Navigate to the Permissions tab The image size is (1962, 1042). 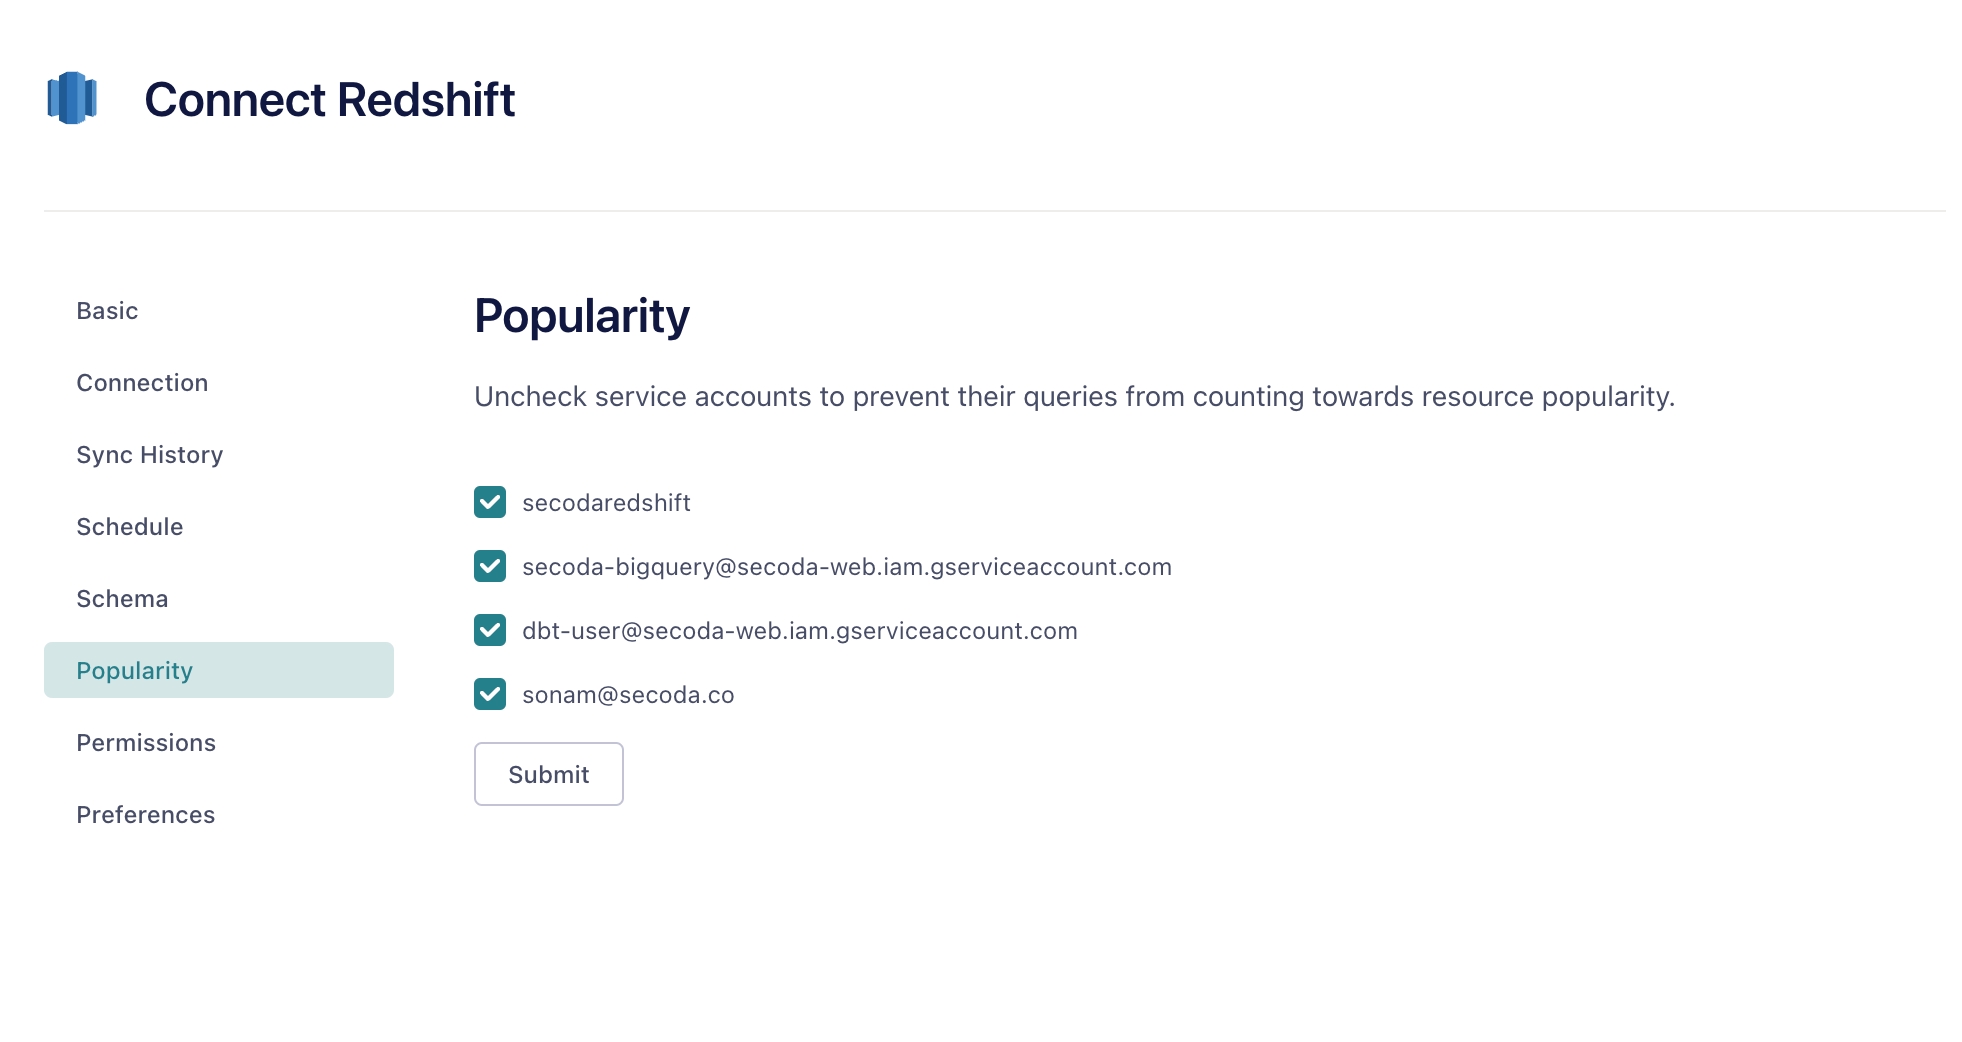pos(146,743)
